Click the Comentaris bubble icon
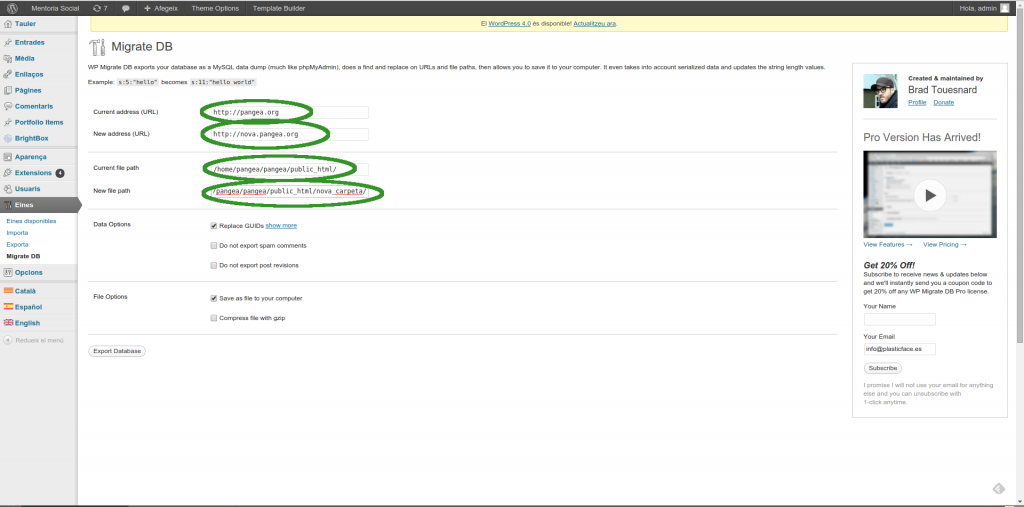1024x507 pixels. pos(7,106)
